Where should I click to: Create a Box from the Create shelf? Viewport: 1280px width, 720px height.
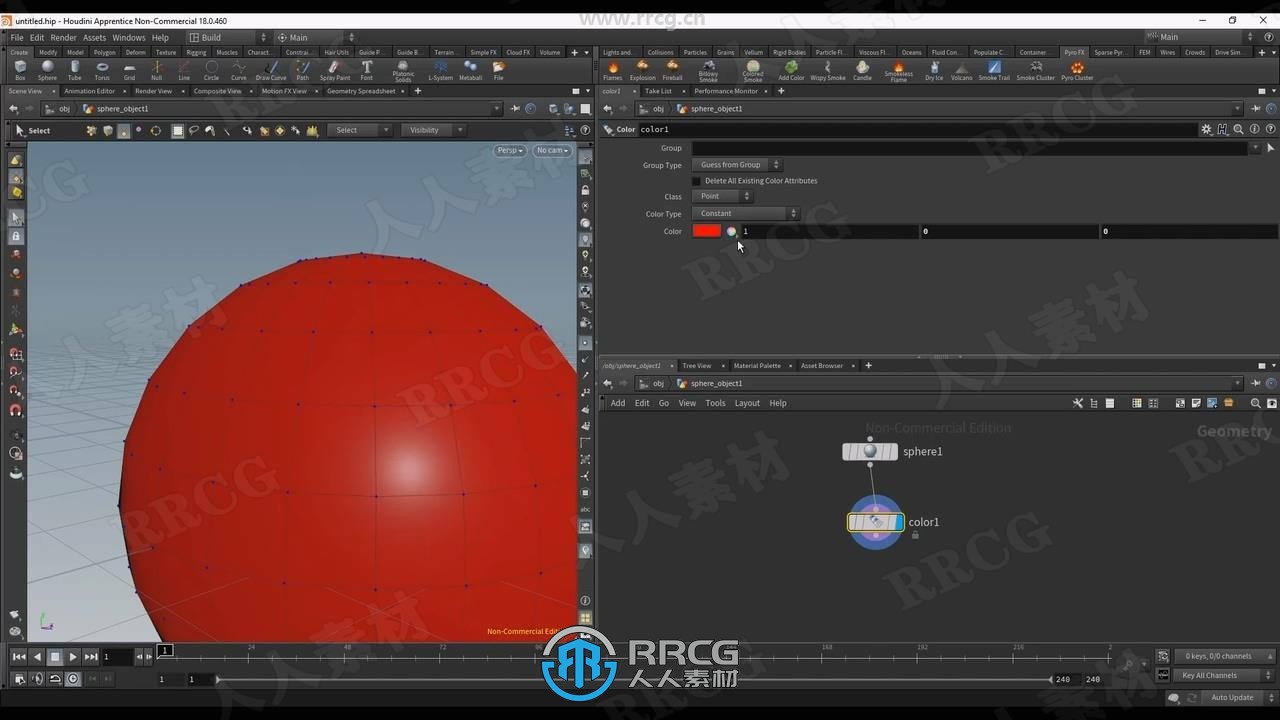[20, 70]
